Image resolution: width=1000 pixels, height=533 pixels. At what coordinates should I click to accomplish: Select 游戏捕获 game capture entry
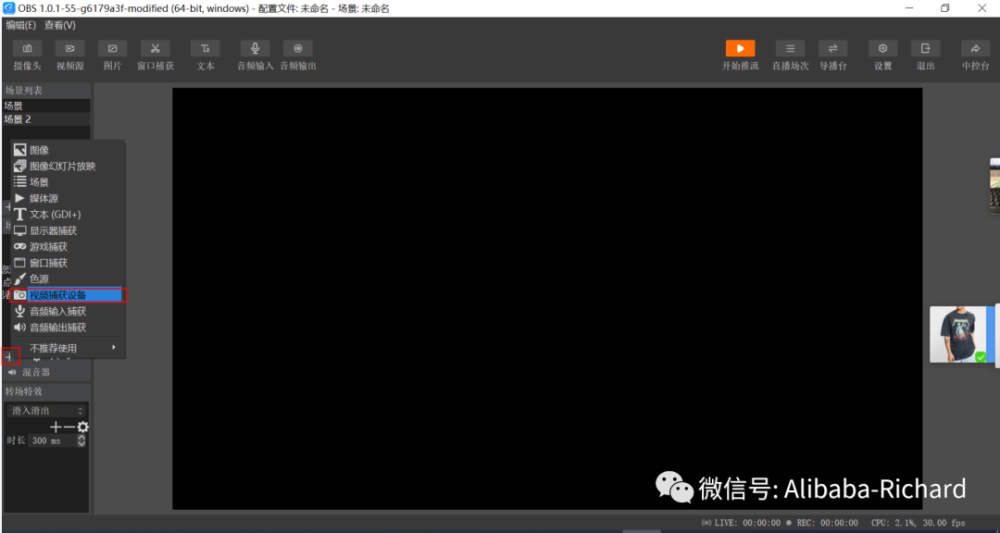point(68,247)
